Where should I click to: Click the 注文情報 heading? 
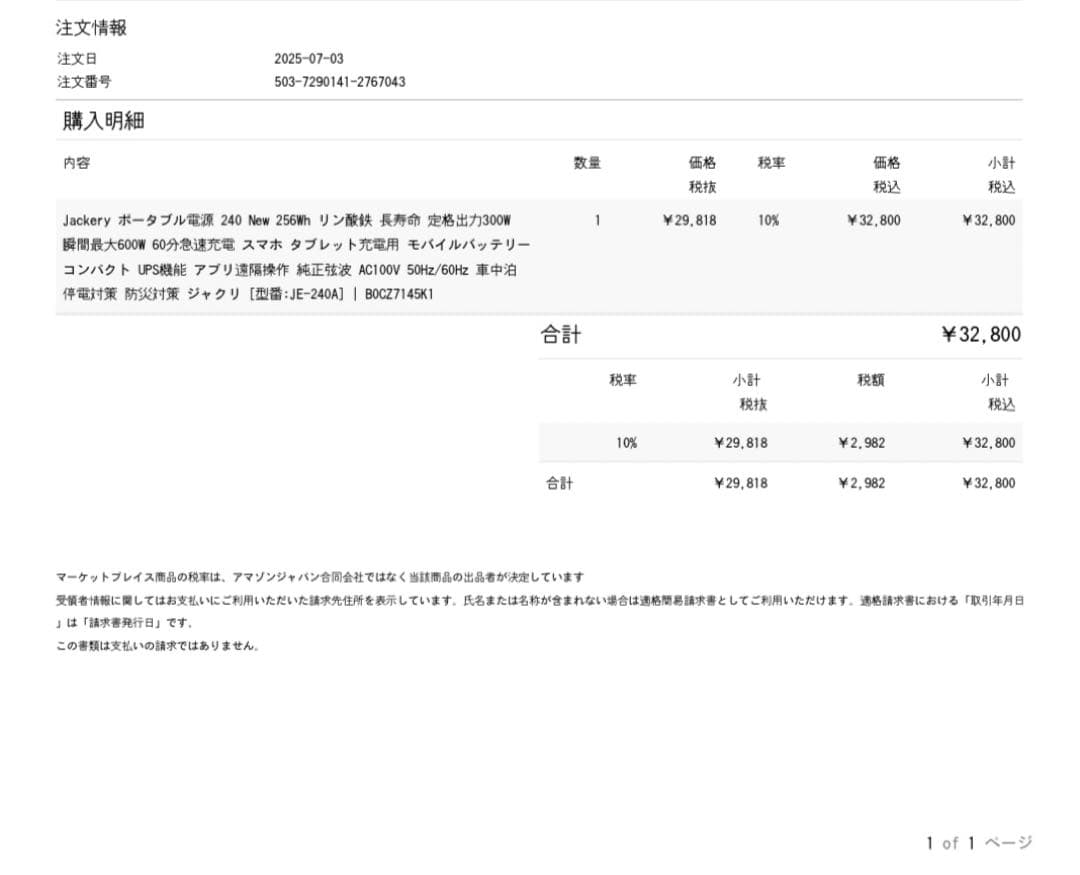[x=91, y=28]
